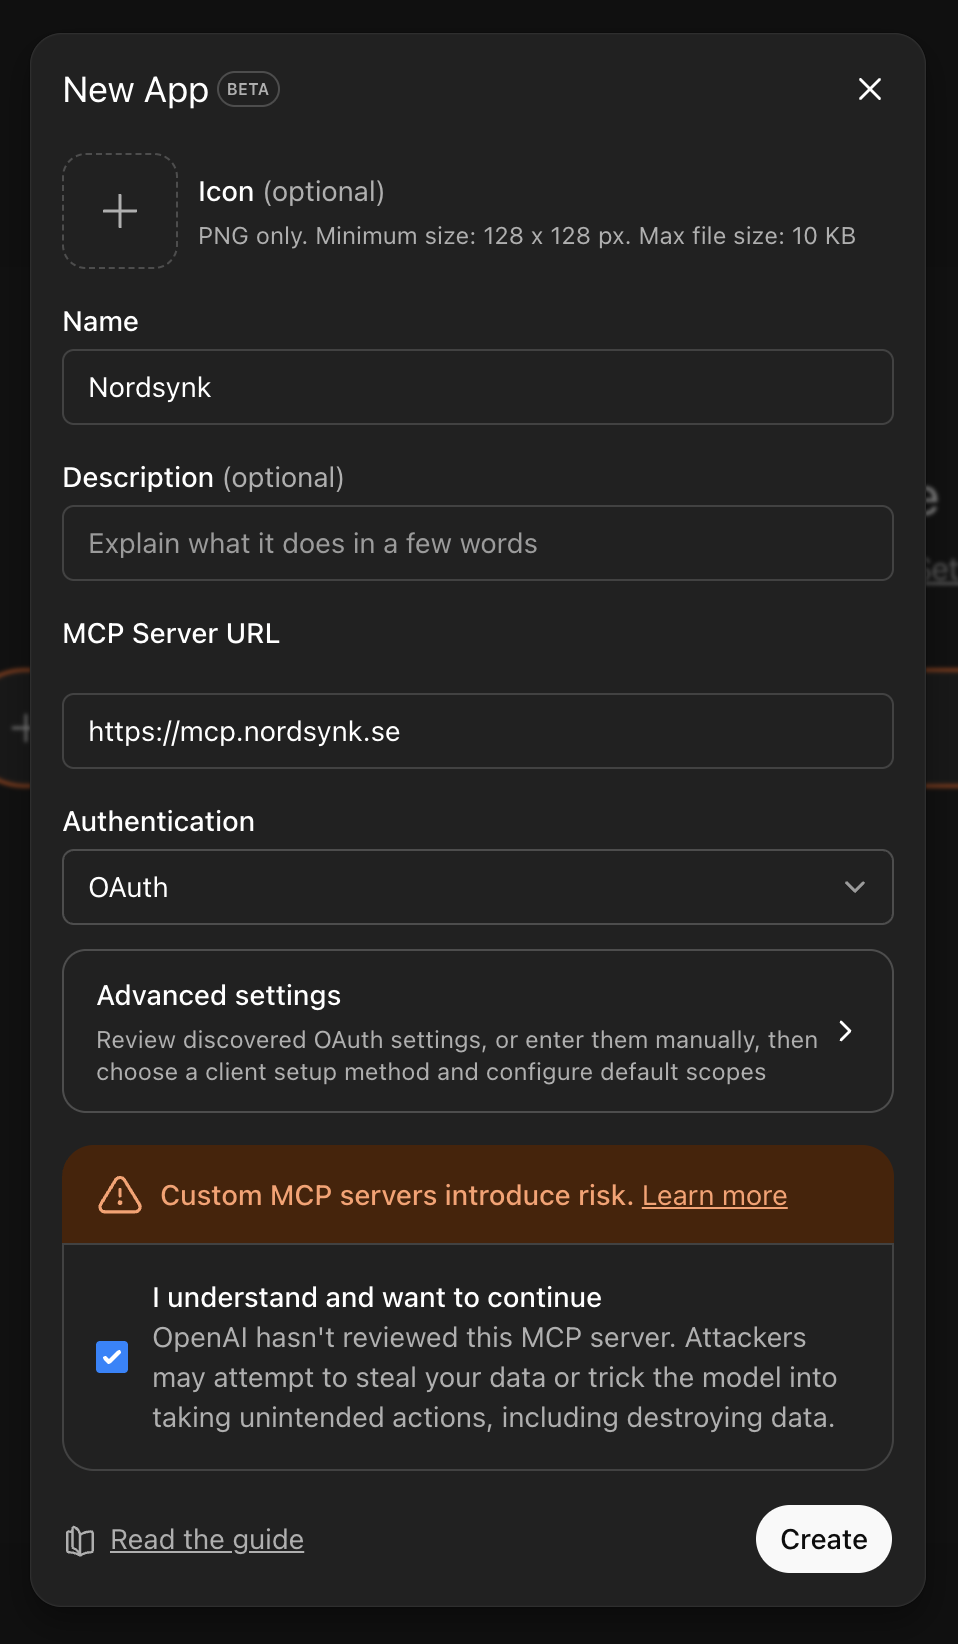Click the PNG only size requirement text
The width and height of the screenshot is (958, 1644).
pyautogui.click(x=527, y=236)
